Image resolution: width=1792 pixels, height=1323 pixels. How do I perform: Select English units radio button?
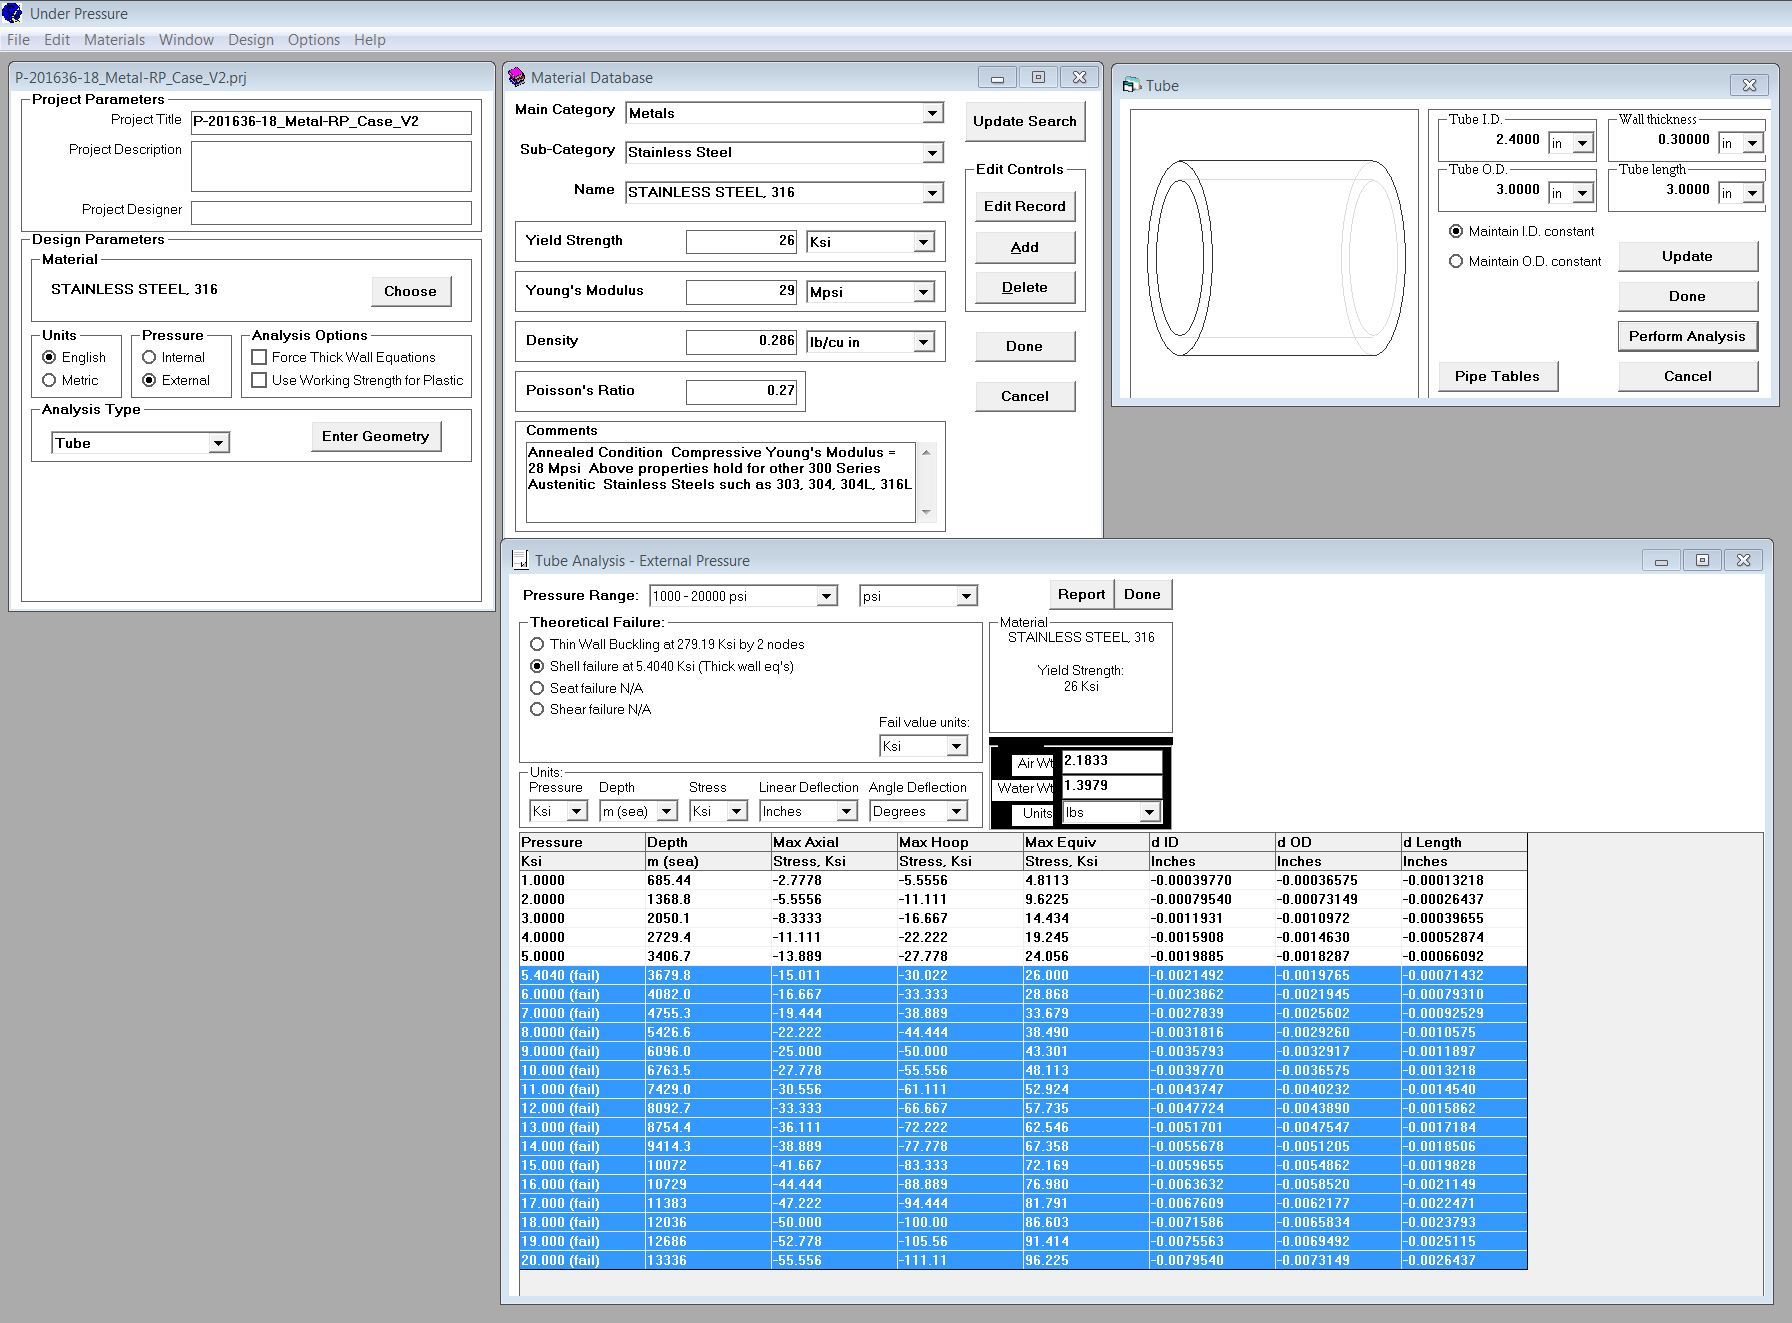[x=49, y=357]
